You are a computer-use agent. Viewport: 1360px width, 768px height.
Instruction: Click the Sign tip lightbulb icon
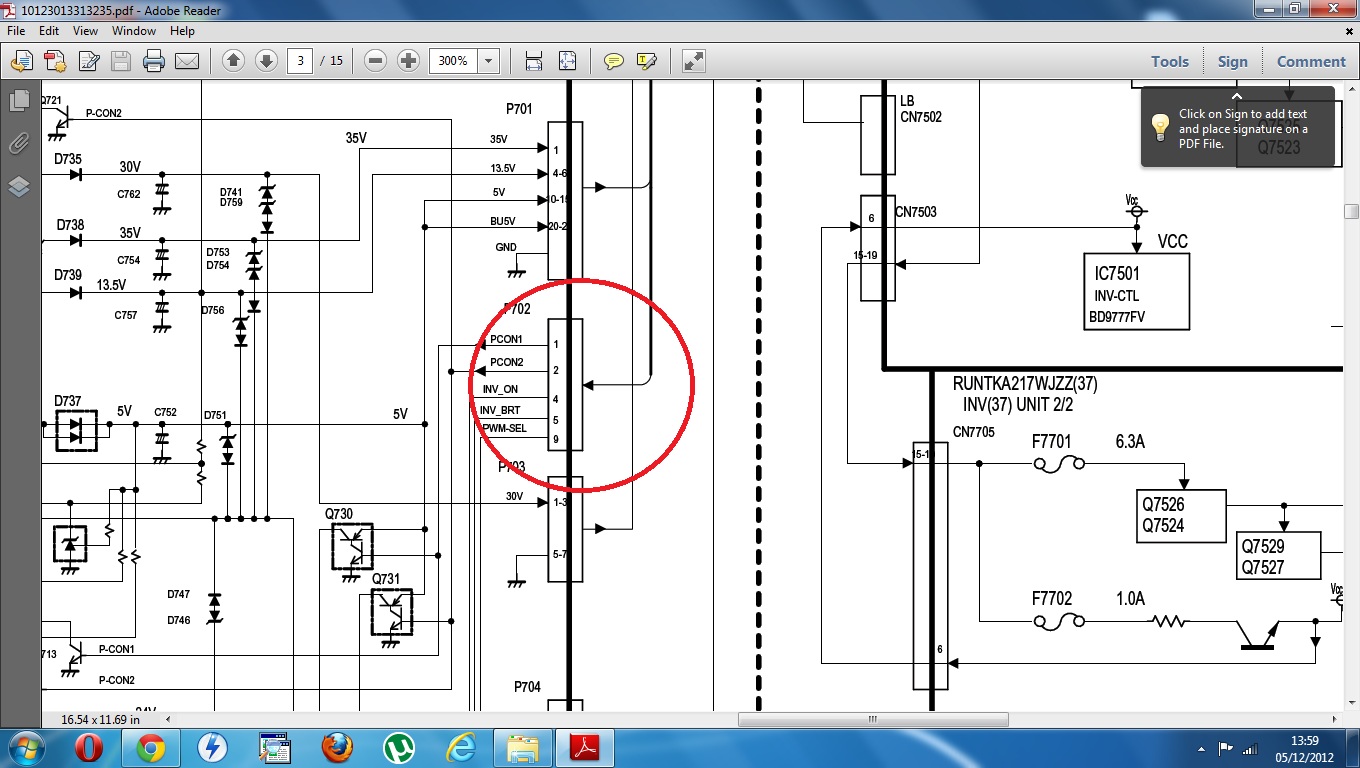[1160, 127]
